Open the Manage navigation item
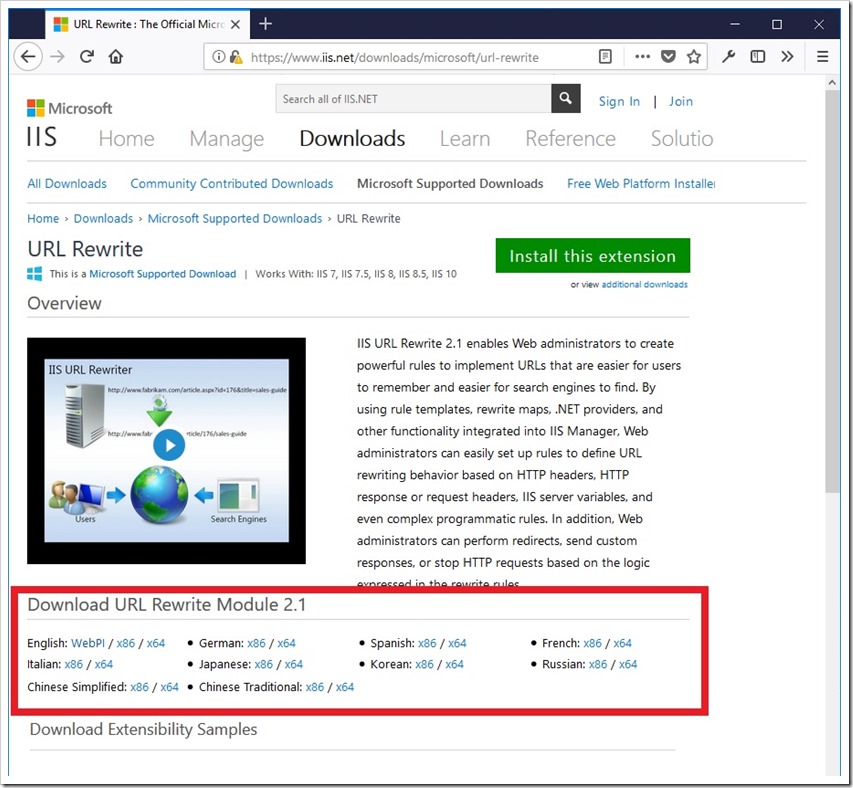The image size is (853, 788). (227, 139)
